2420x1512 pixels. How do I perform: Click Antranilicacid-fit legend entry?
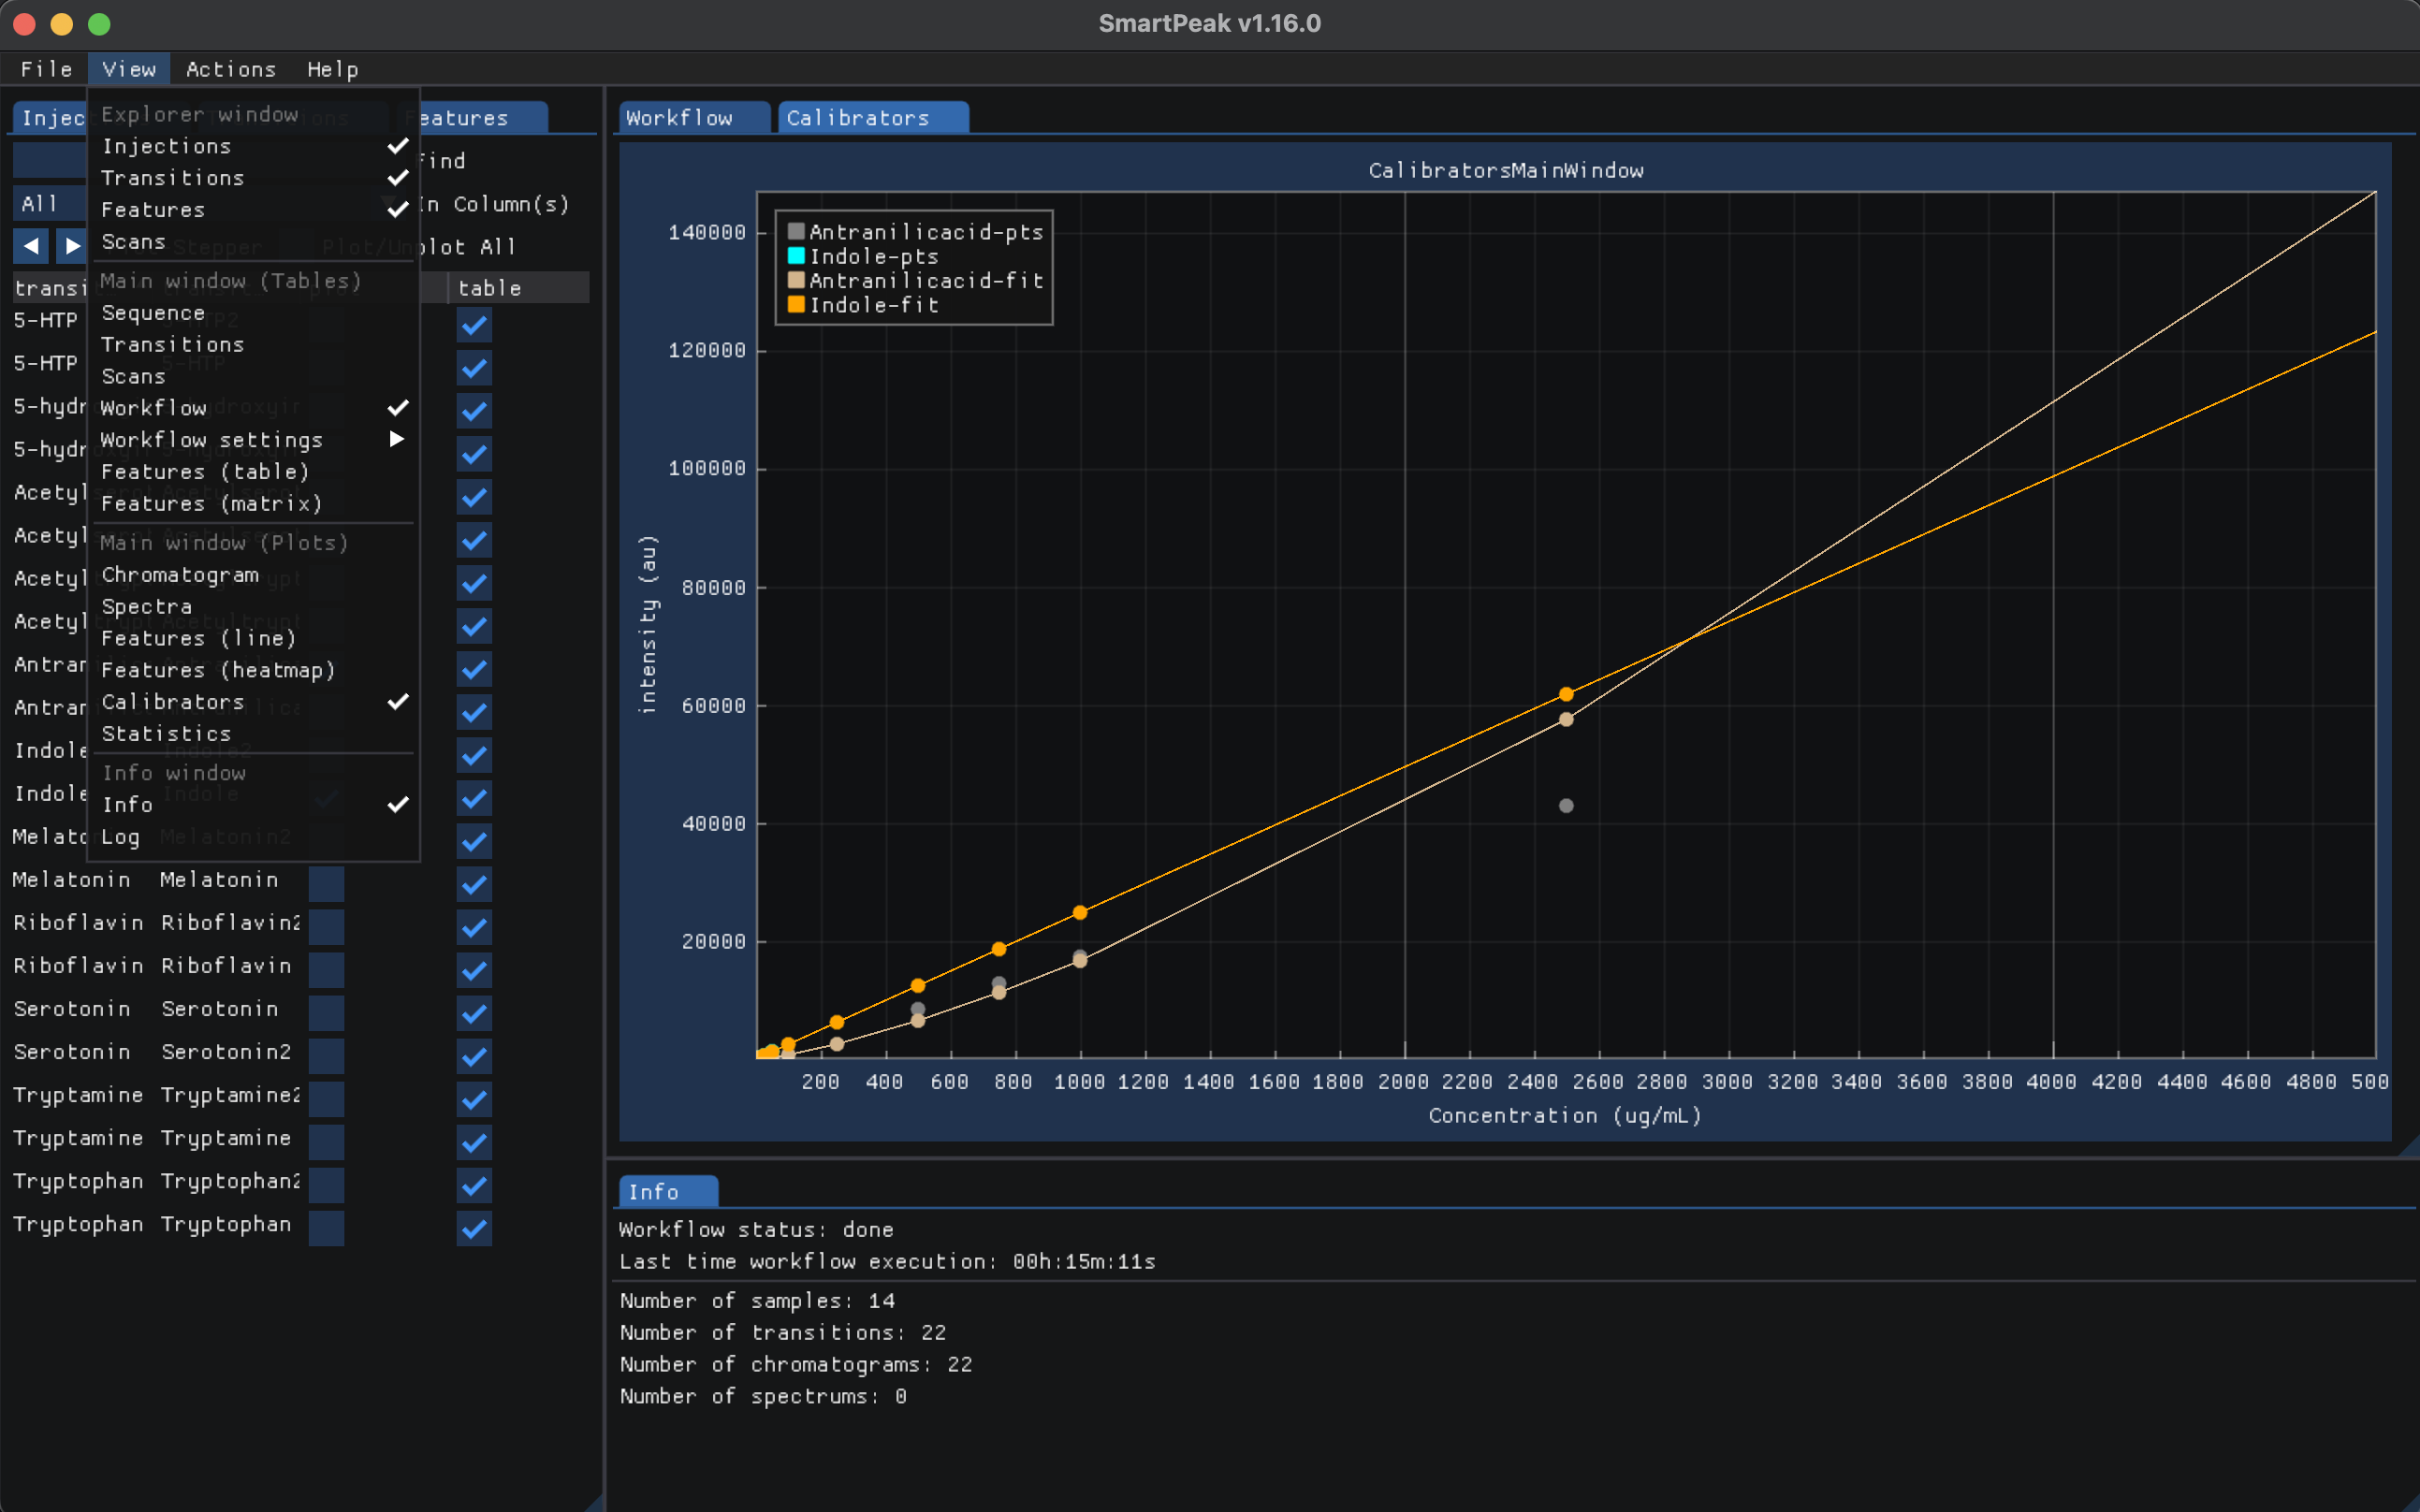(915, 281)
